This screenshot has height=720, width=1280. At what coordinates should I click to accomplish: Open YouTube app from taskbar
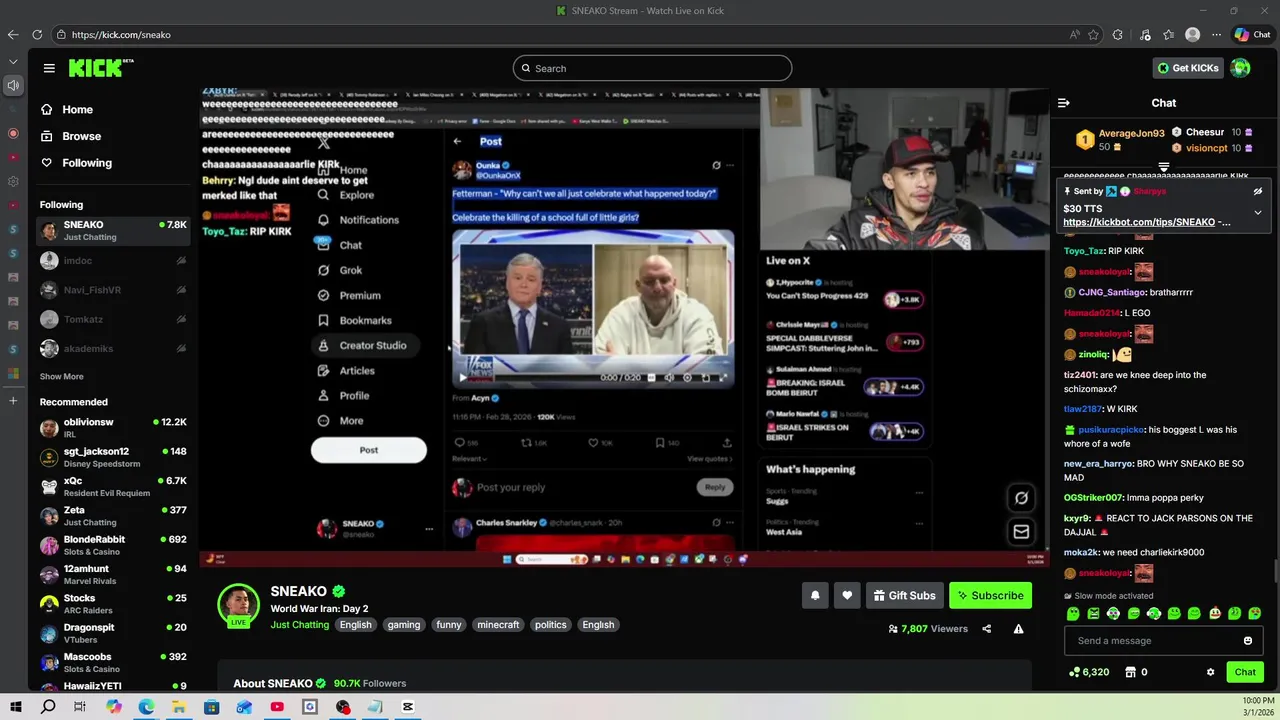pos(277,707)
